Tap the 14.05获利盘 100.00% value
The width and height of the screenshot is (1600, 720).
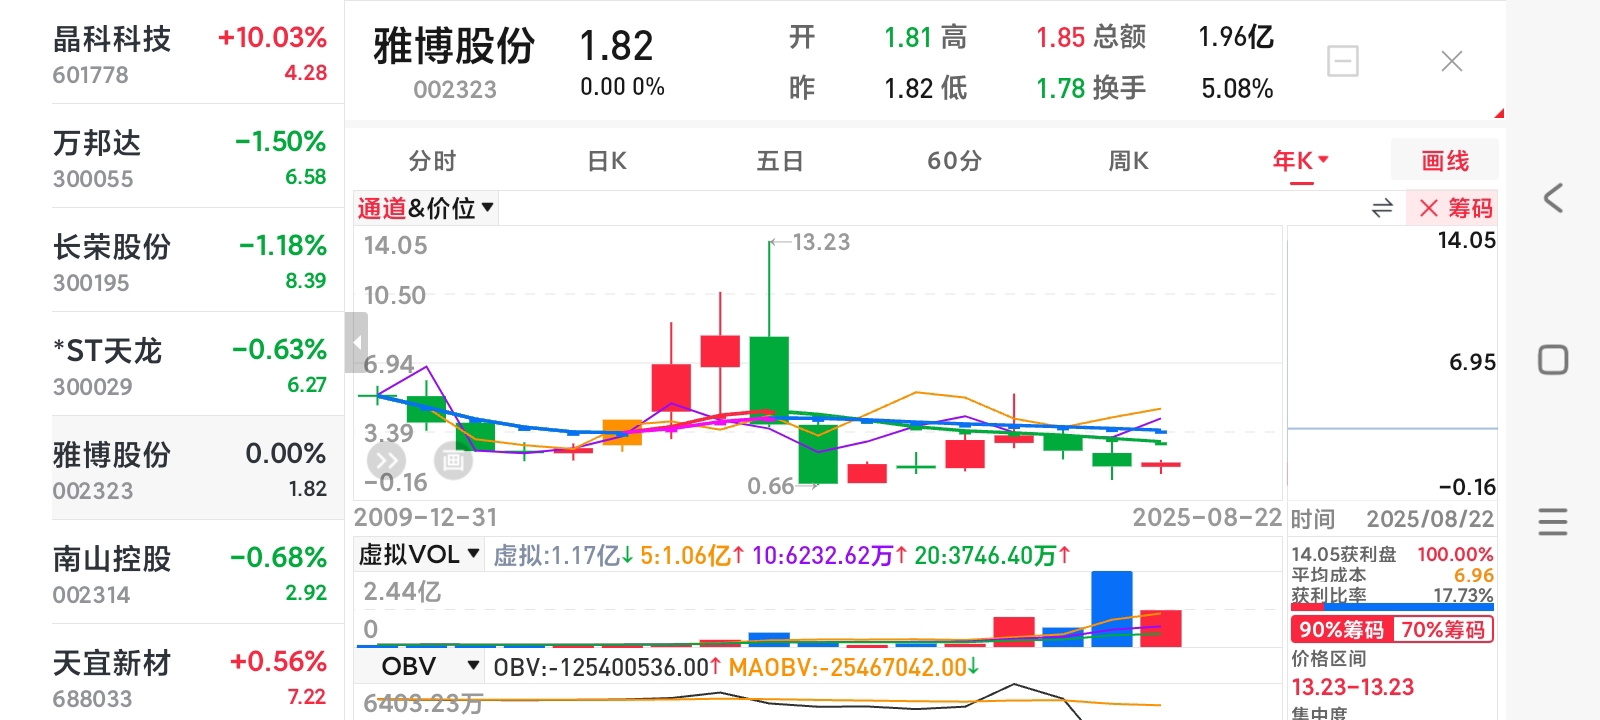coord(1455,554)
